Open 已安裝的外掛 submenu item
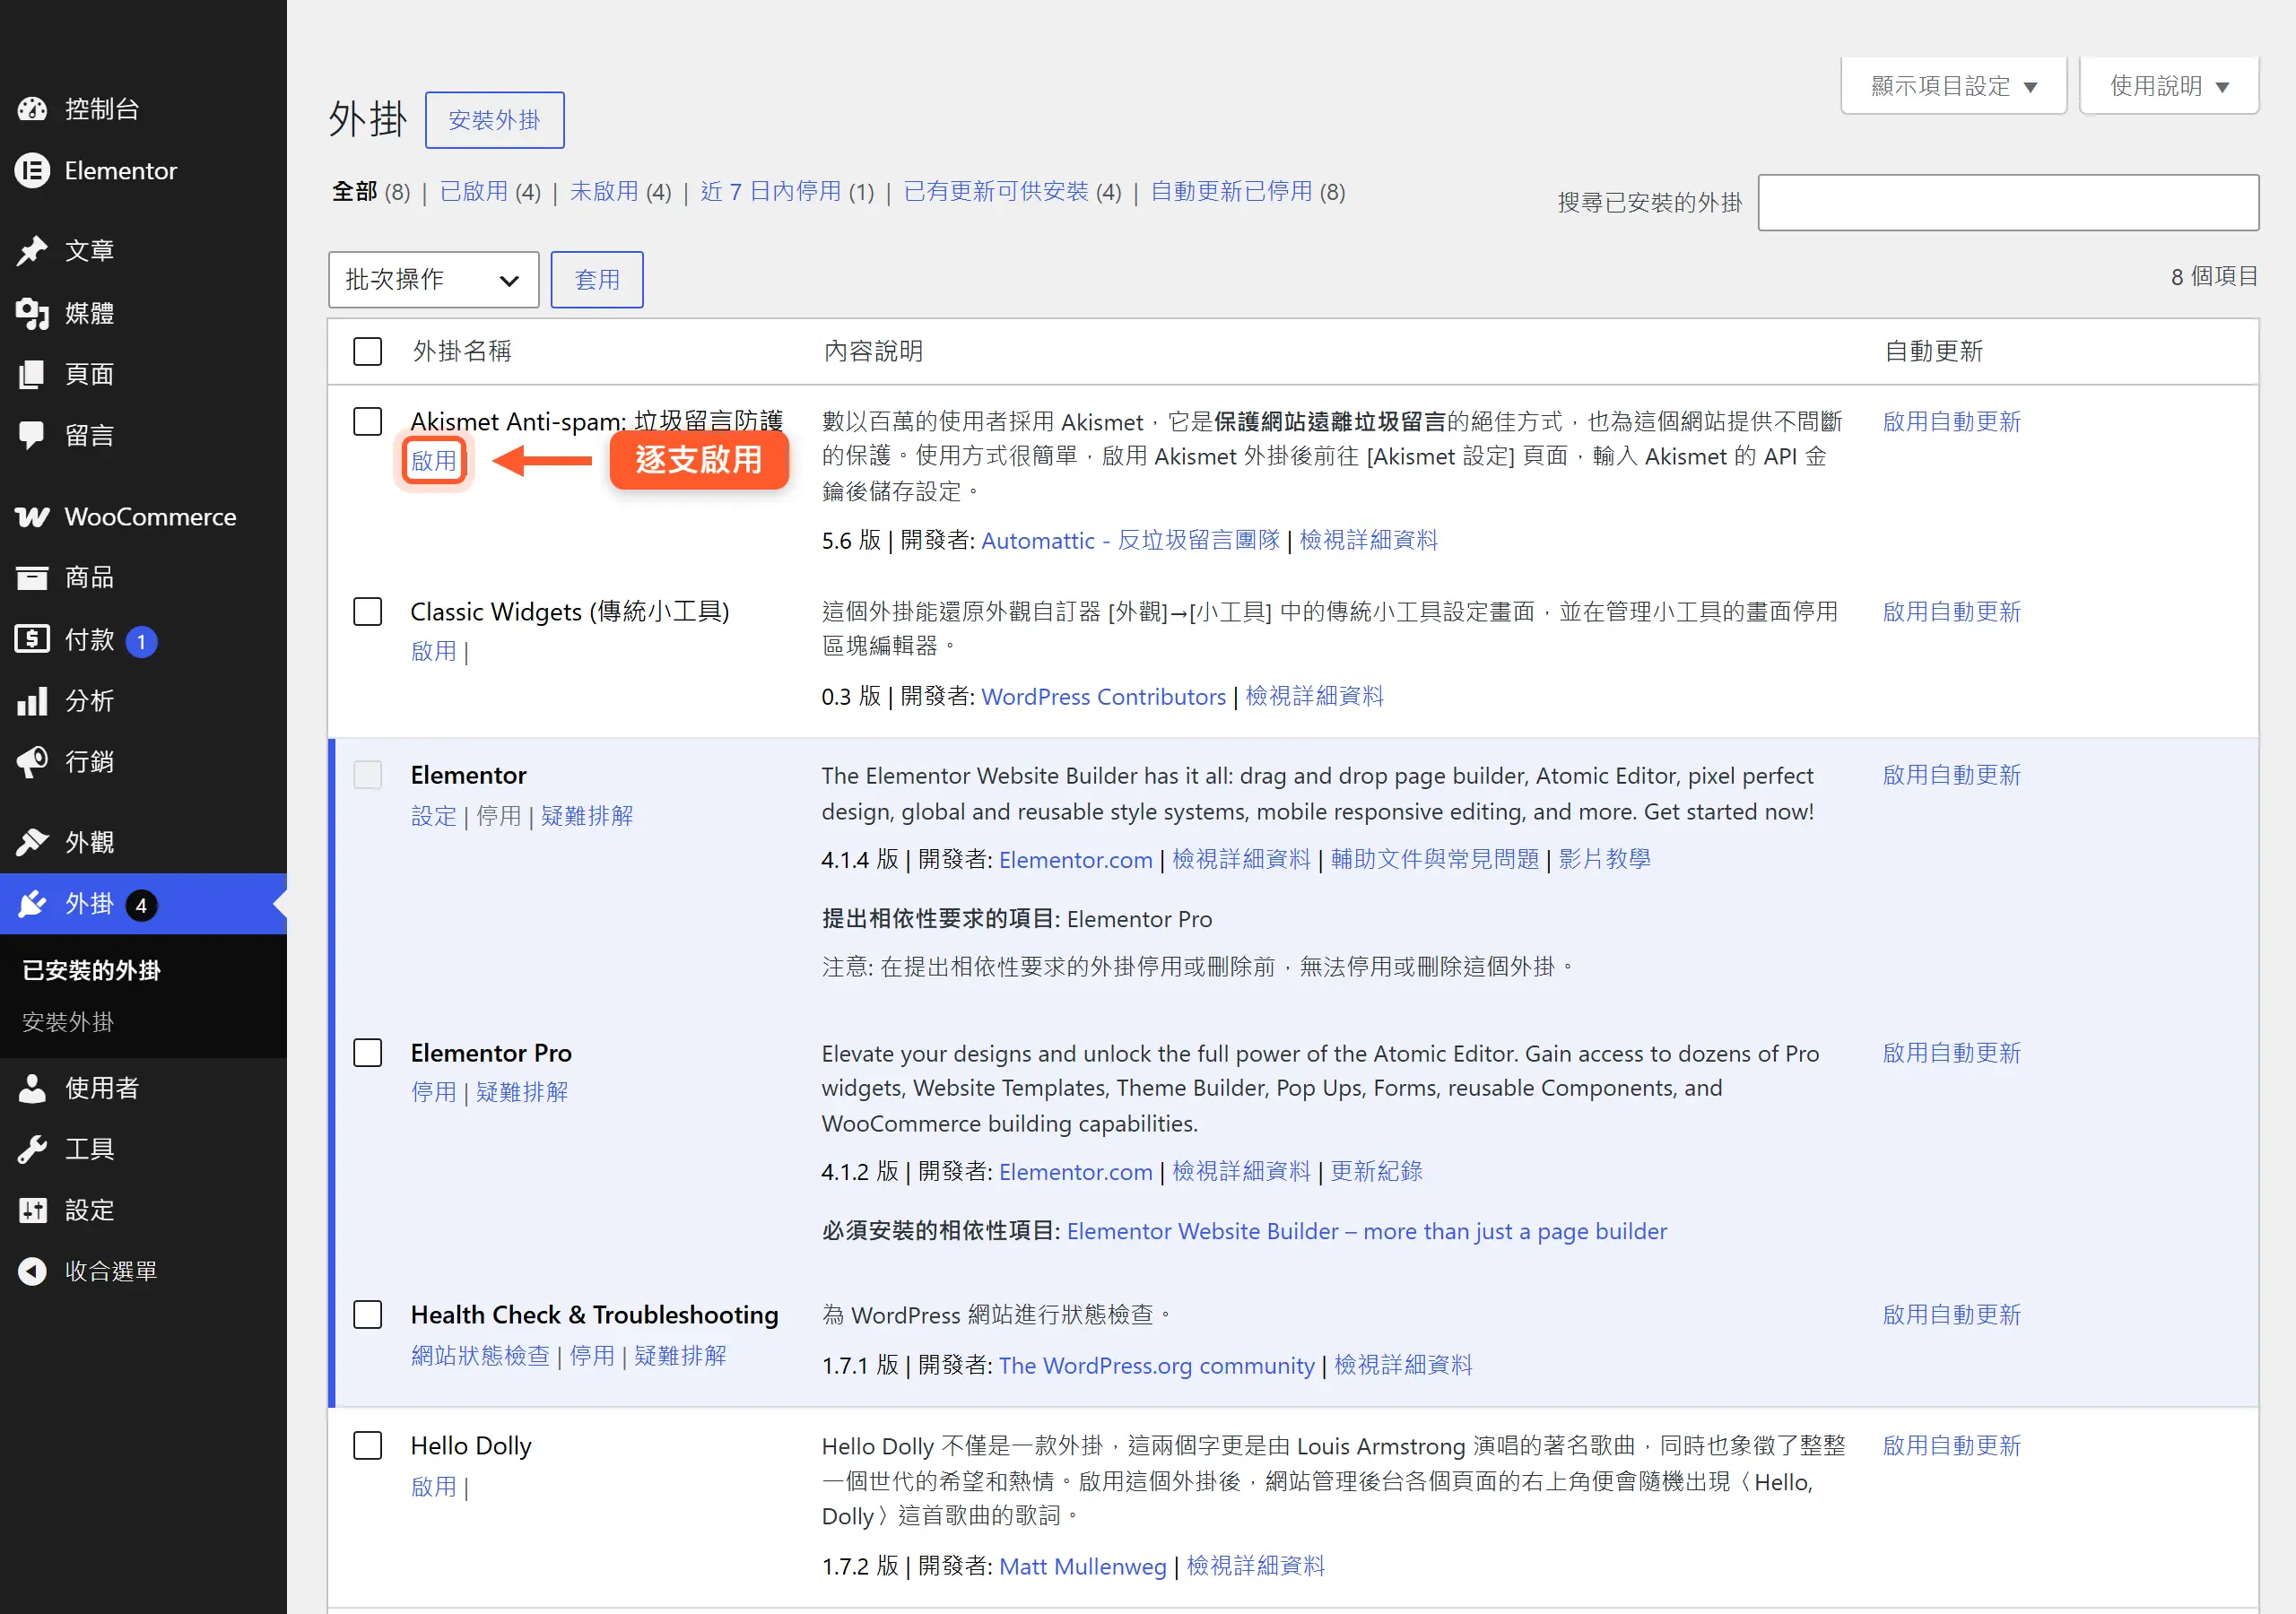 91,970
